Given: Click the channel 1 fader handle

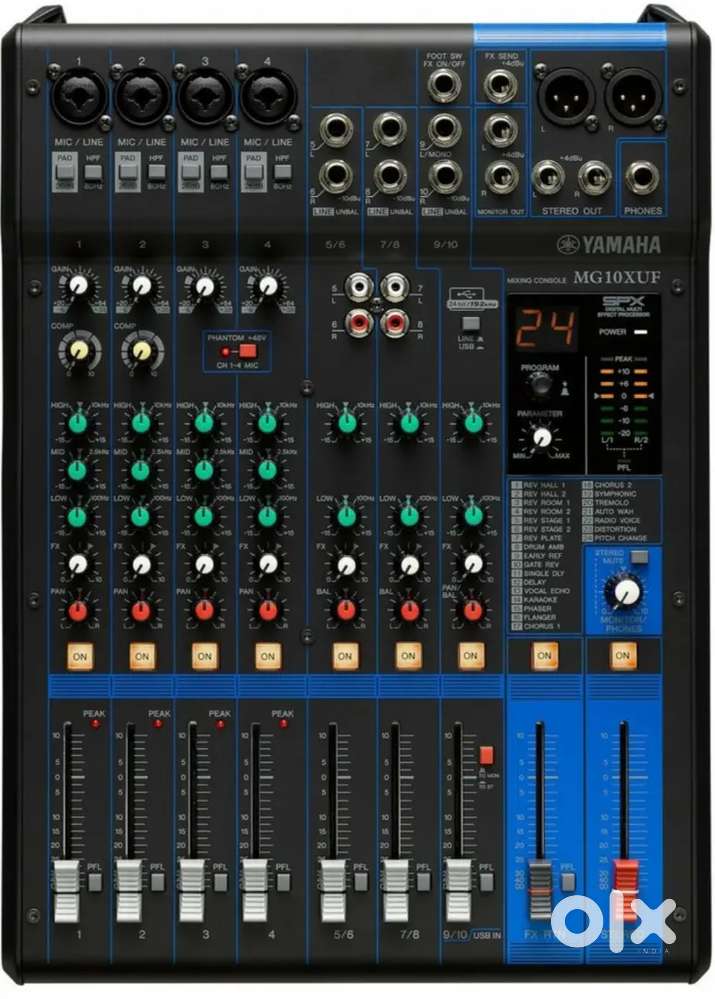Looking at the screenshot, I should point(65,885).
